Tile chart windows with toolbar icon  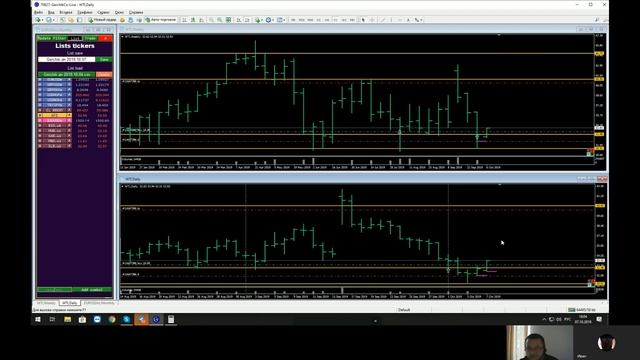pyautogui.click(x=229, y=20)
